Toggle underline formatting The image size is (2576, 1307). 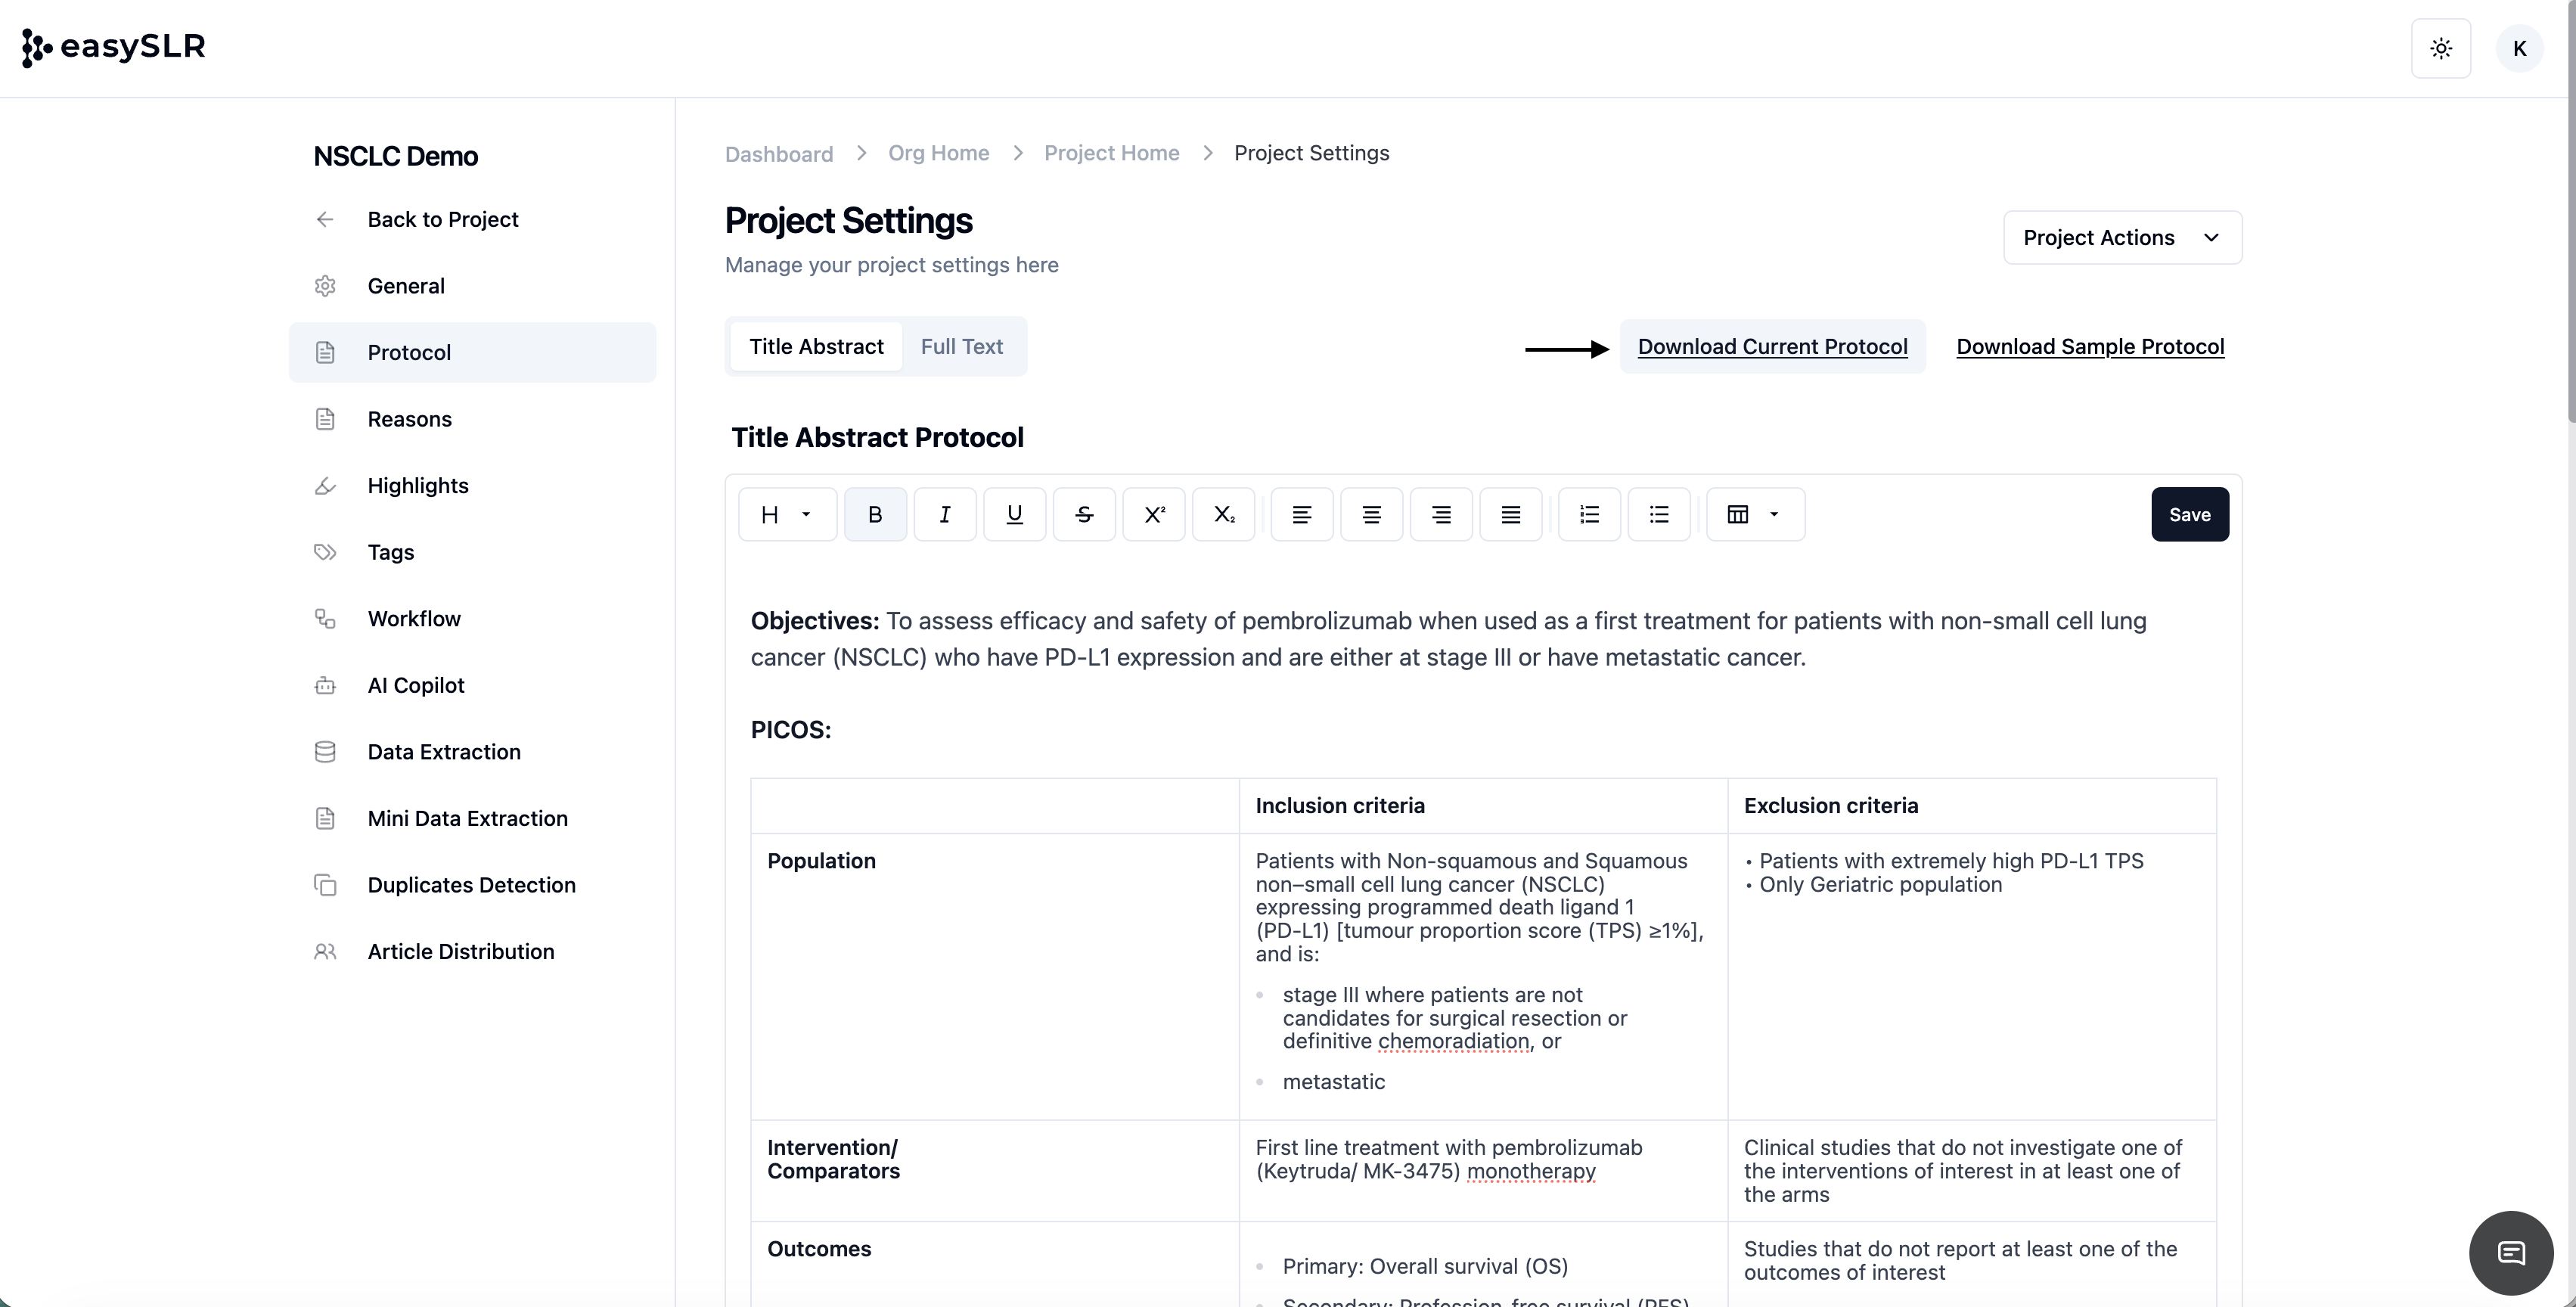point(1014,514)
